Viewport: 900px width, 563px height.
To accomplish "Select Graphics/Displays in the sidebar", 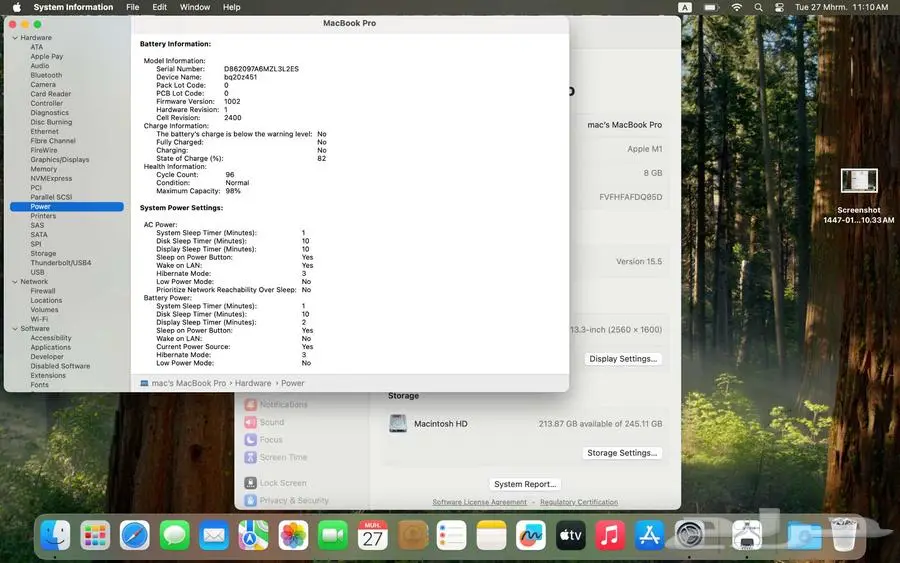I will pos(60,160).
